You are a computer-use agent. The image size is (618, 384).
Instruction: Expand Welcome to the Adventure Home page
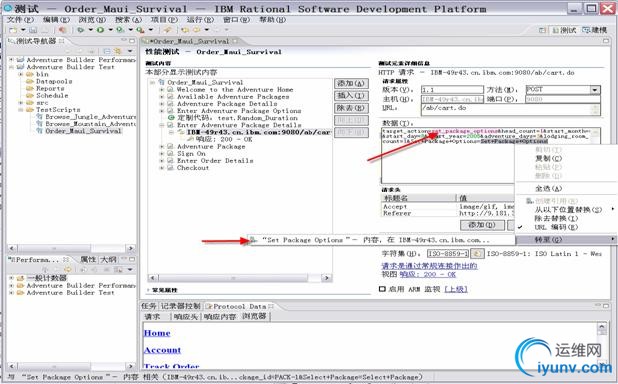point(162,90)
